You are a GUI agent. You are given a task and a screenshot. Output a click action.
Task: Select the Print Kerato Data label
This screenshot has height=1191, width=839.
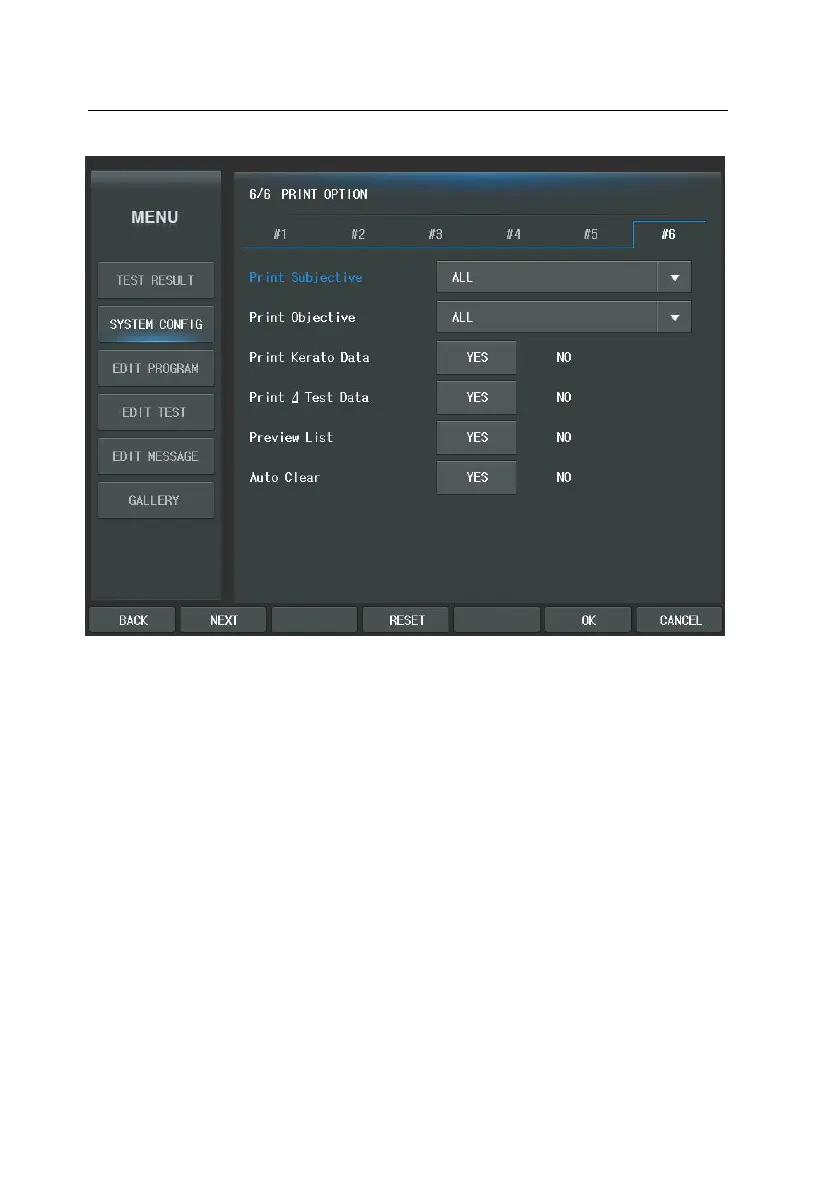pos(309,357)
